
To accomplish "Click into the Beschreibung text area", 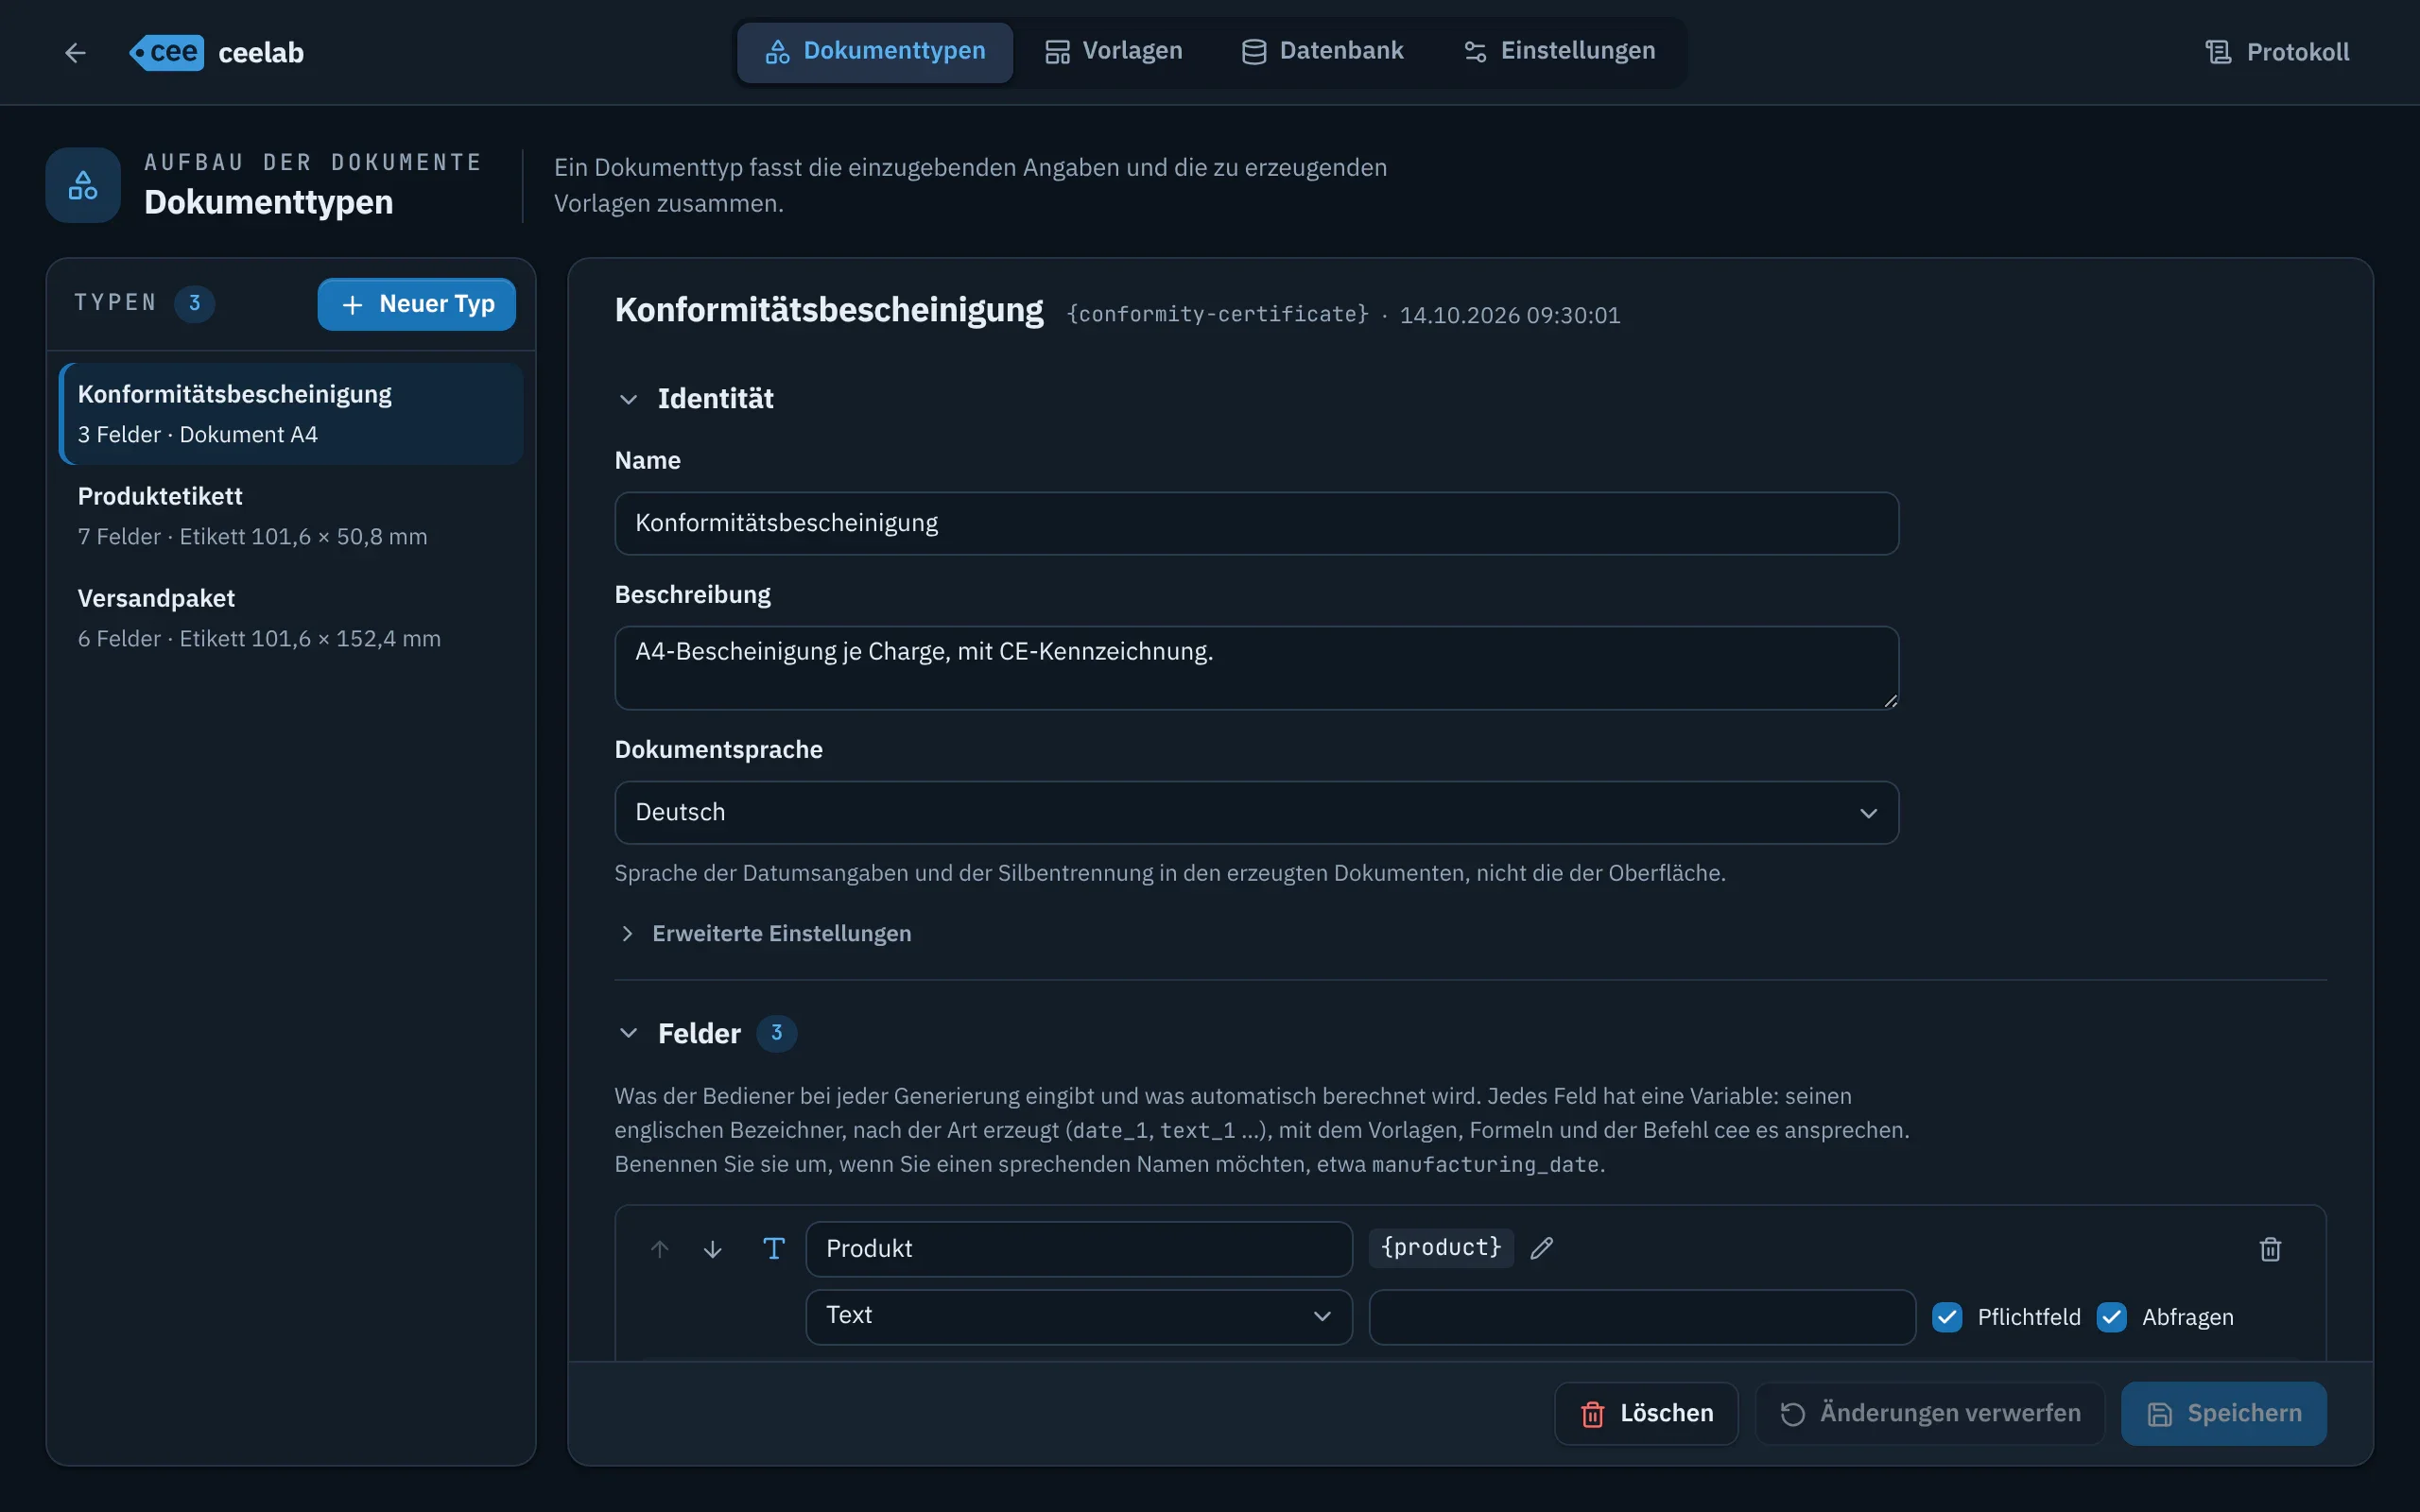I will pyautogui.click(x=1256, y=668).
